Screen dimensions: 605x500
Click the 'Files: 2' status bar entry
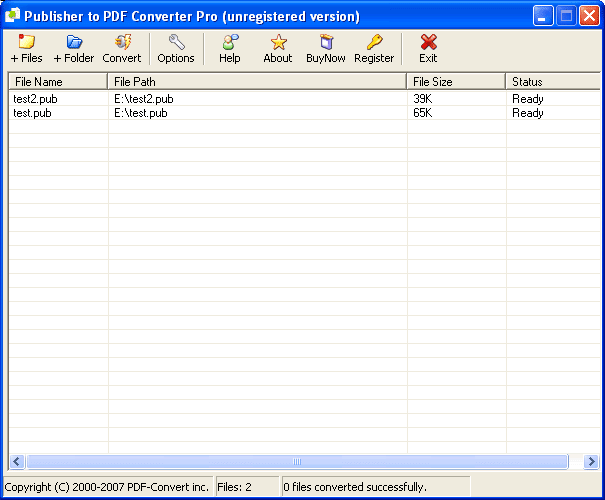coord(234,487)
